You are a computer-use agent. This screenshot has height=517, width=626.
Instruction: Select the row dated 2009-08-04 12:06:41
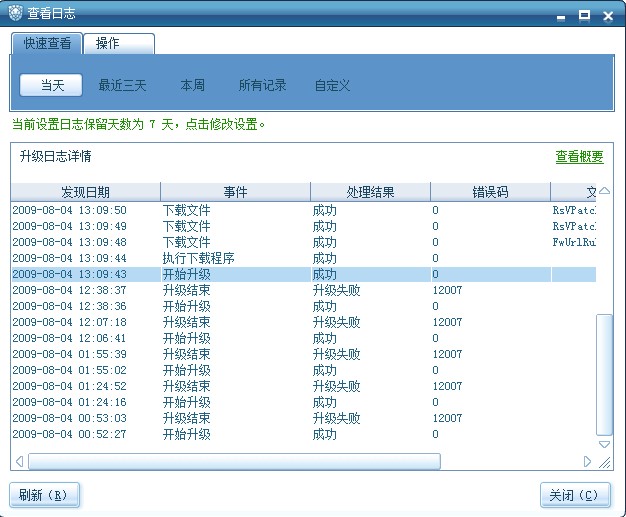(303, 338)
